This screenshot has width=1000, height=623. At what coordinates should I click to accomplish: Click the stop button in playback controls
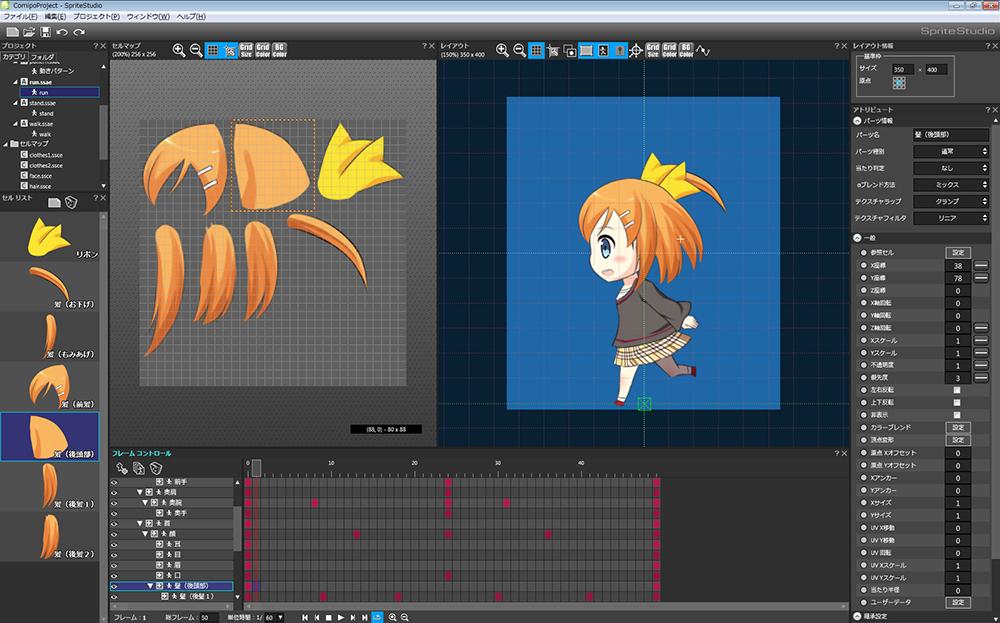[328, 617]
